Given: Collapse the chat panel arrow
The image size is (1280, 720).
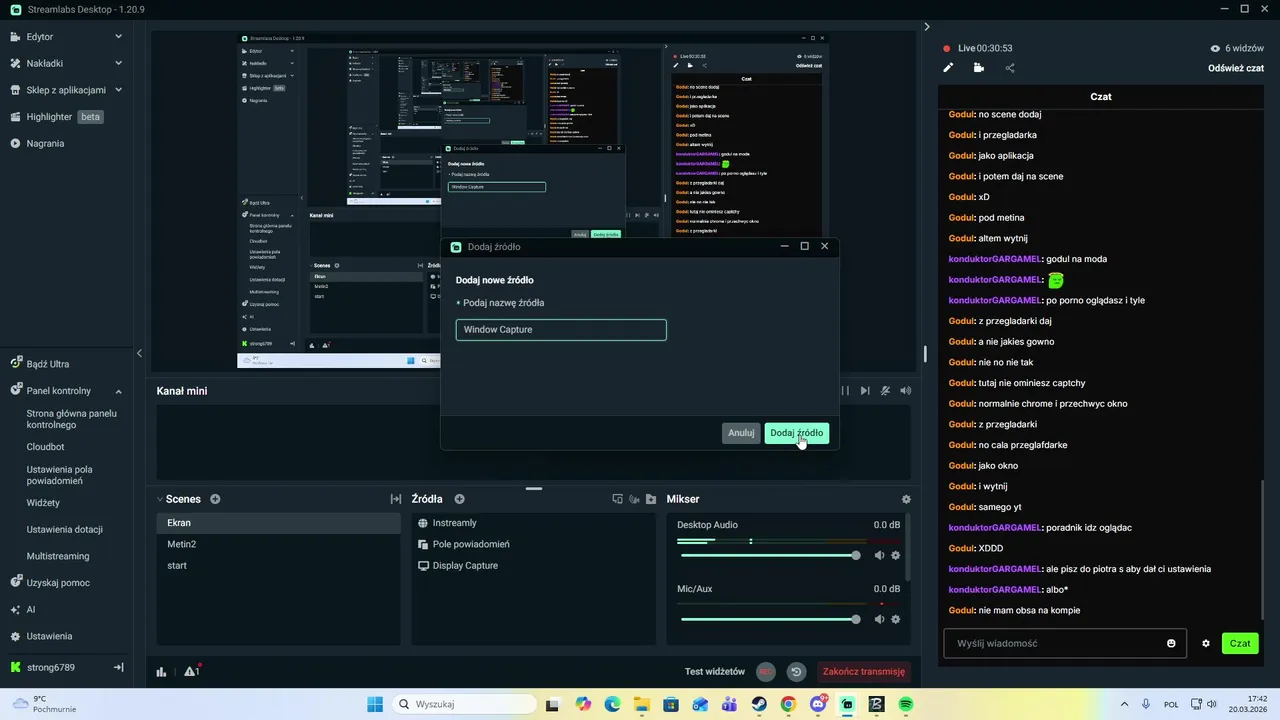Looking at the screenshot, I should [927, 27].
